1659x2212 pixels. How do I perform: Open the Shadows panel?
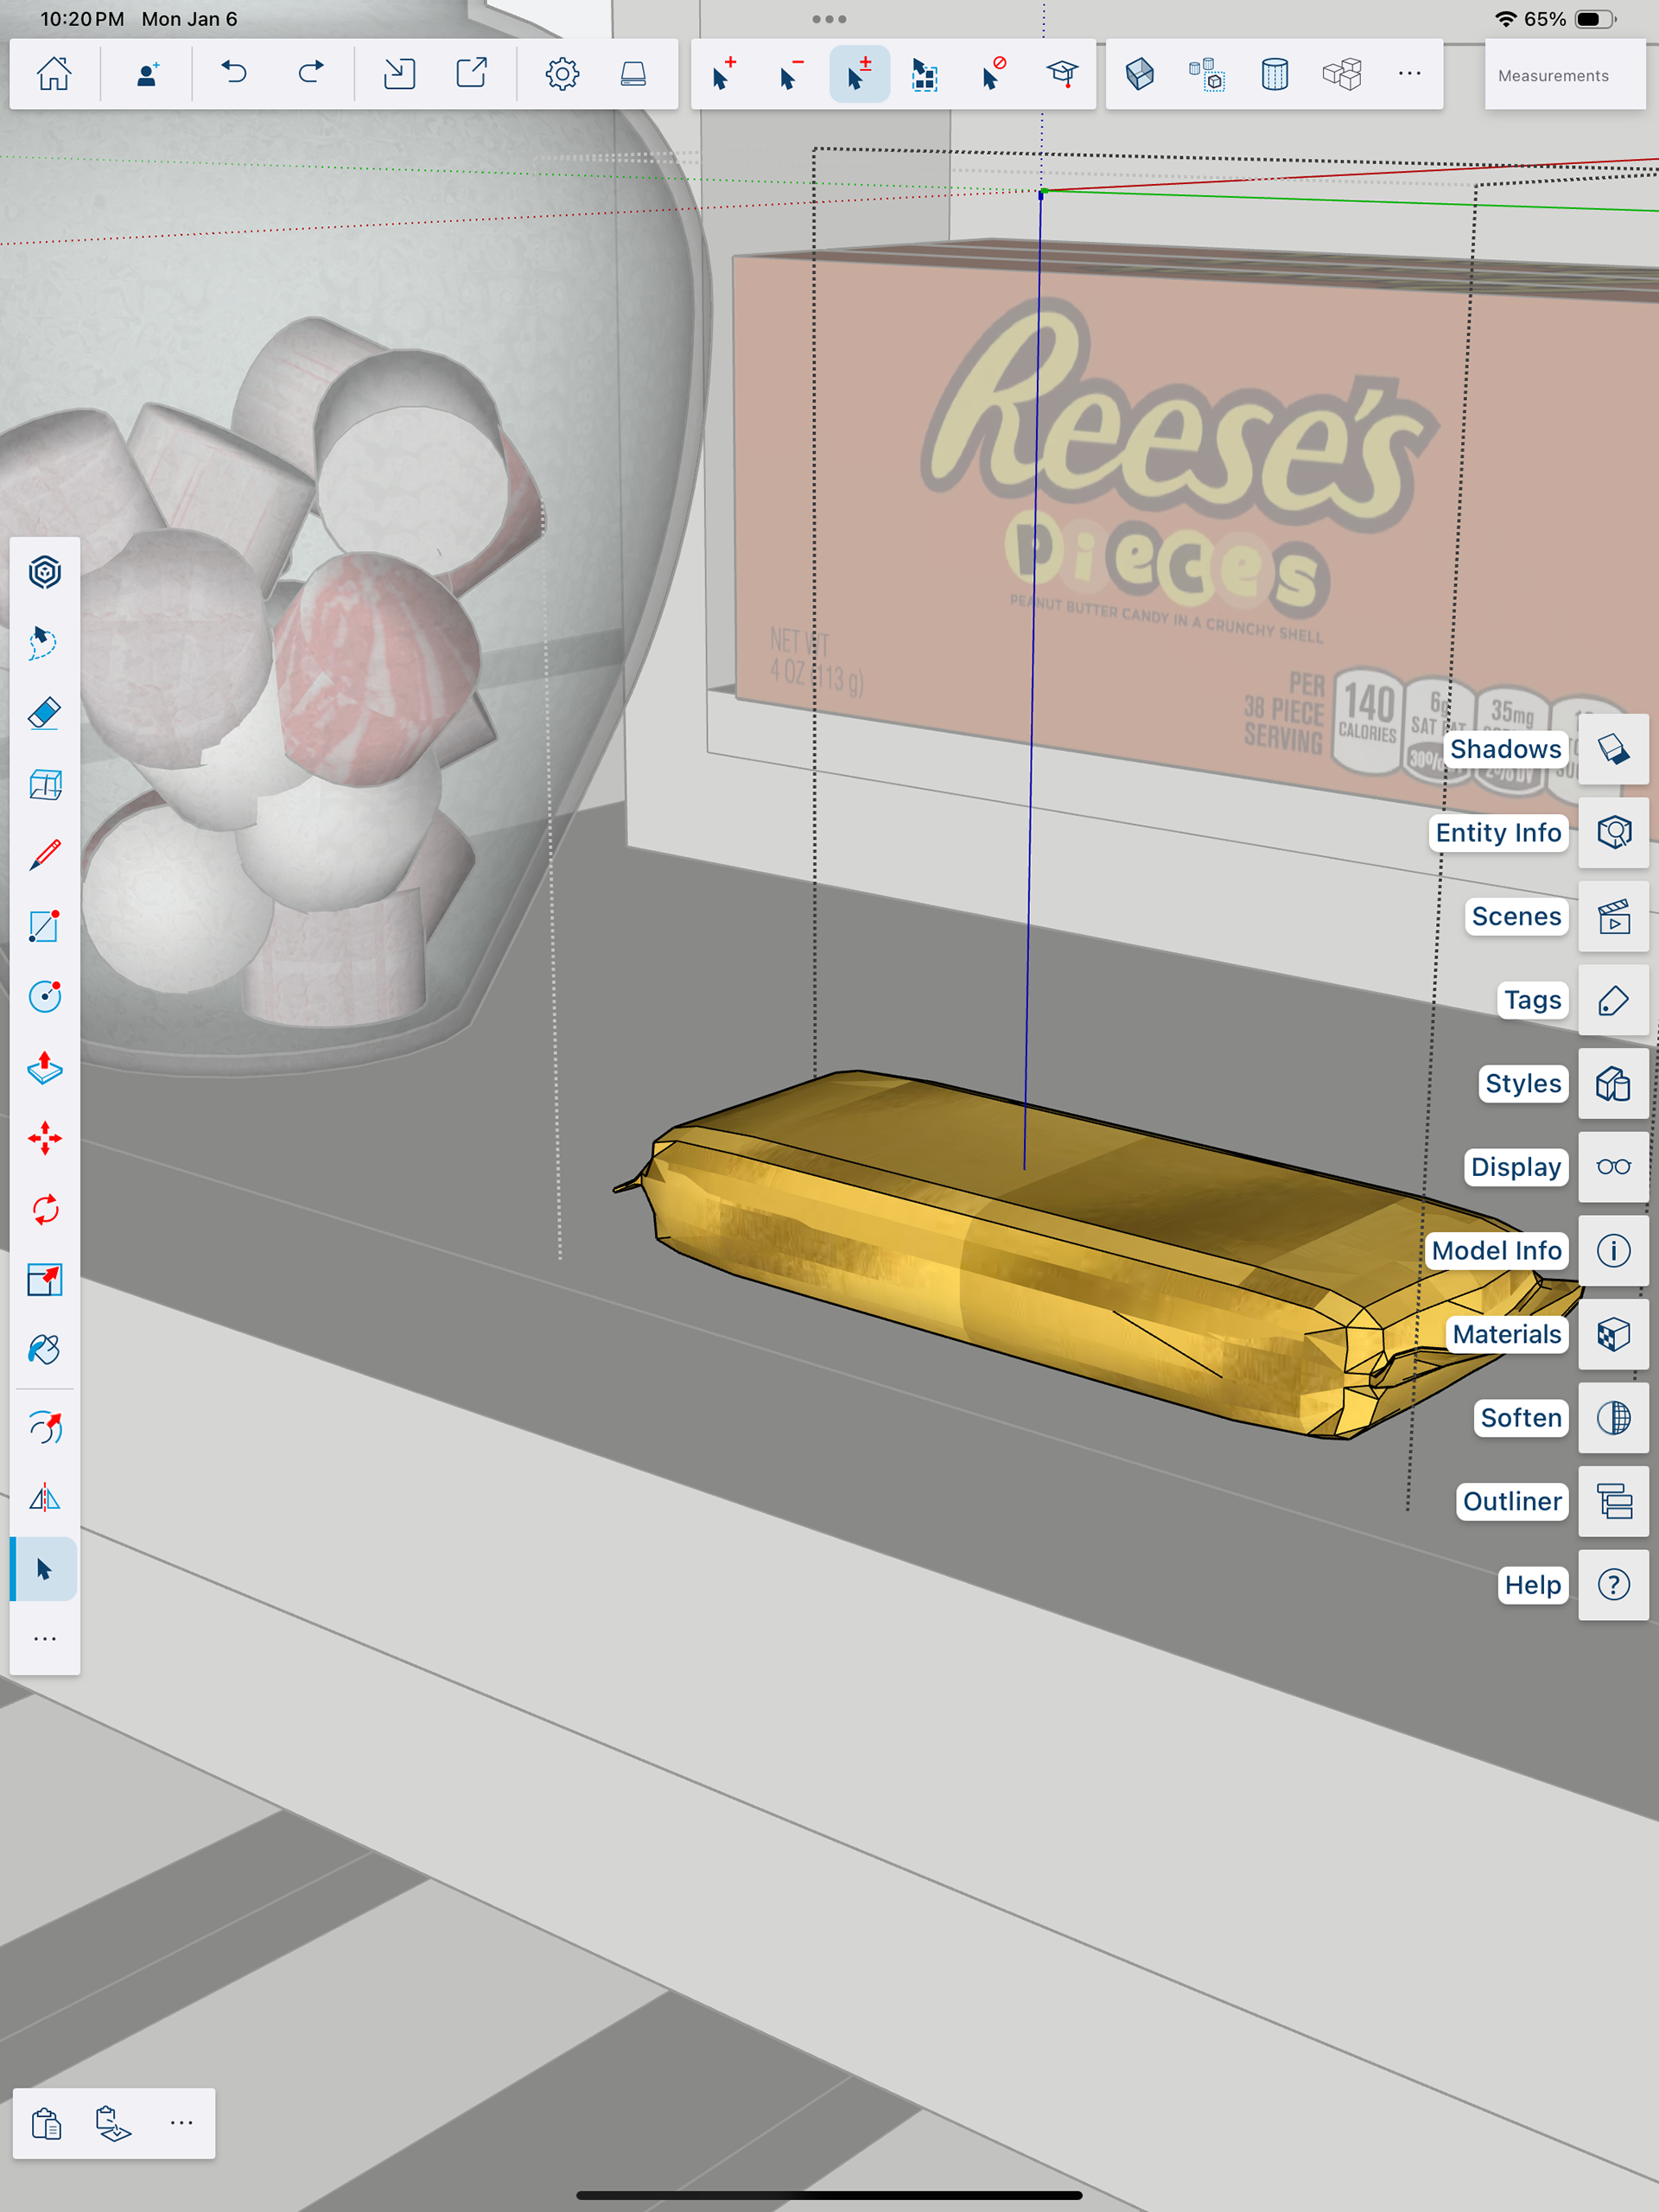[1613, 749]
